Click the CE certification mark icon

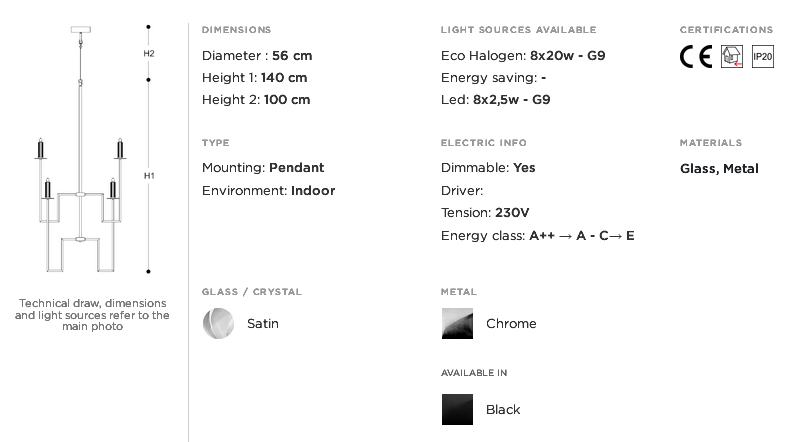coord(696,57)
